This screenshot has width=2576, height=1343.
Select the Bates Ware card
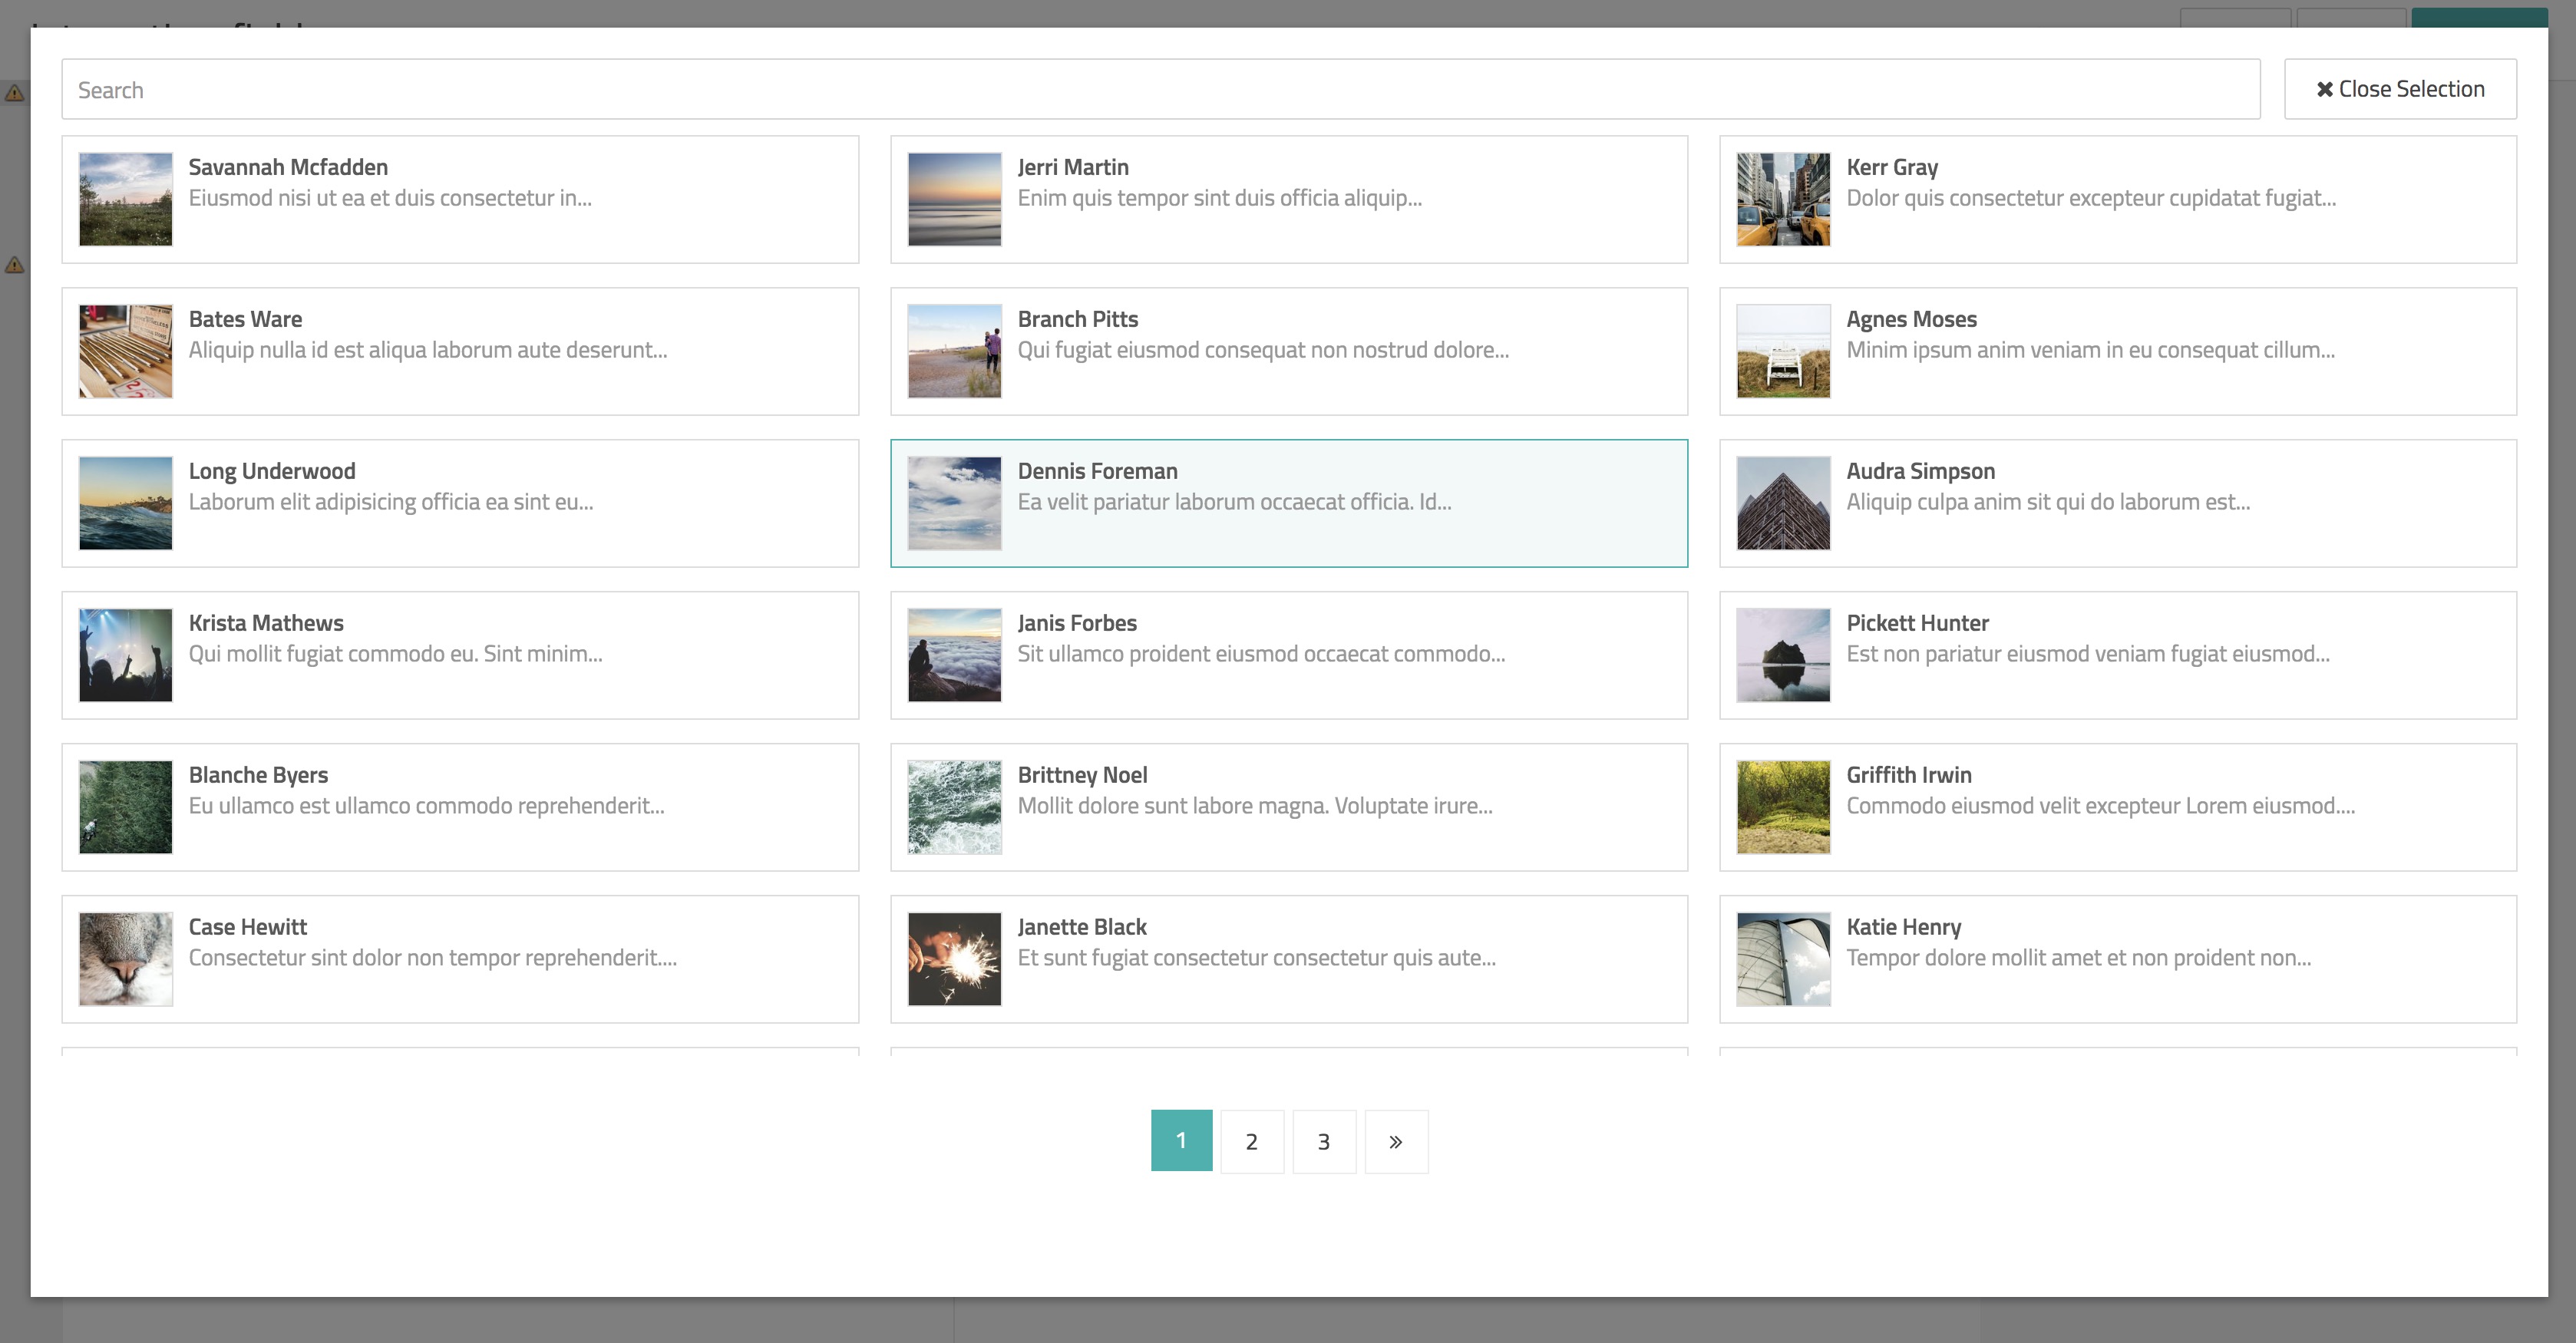click(x=460, y=351)
